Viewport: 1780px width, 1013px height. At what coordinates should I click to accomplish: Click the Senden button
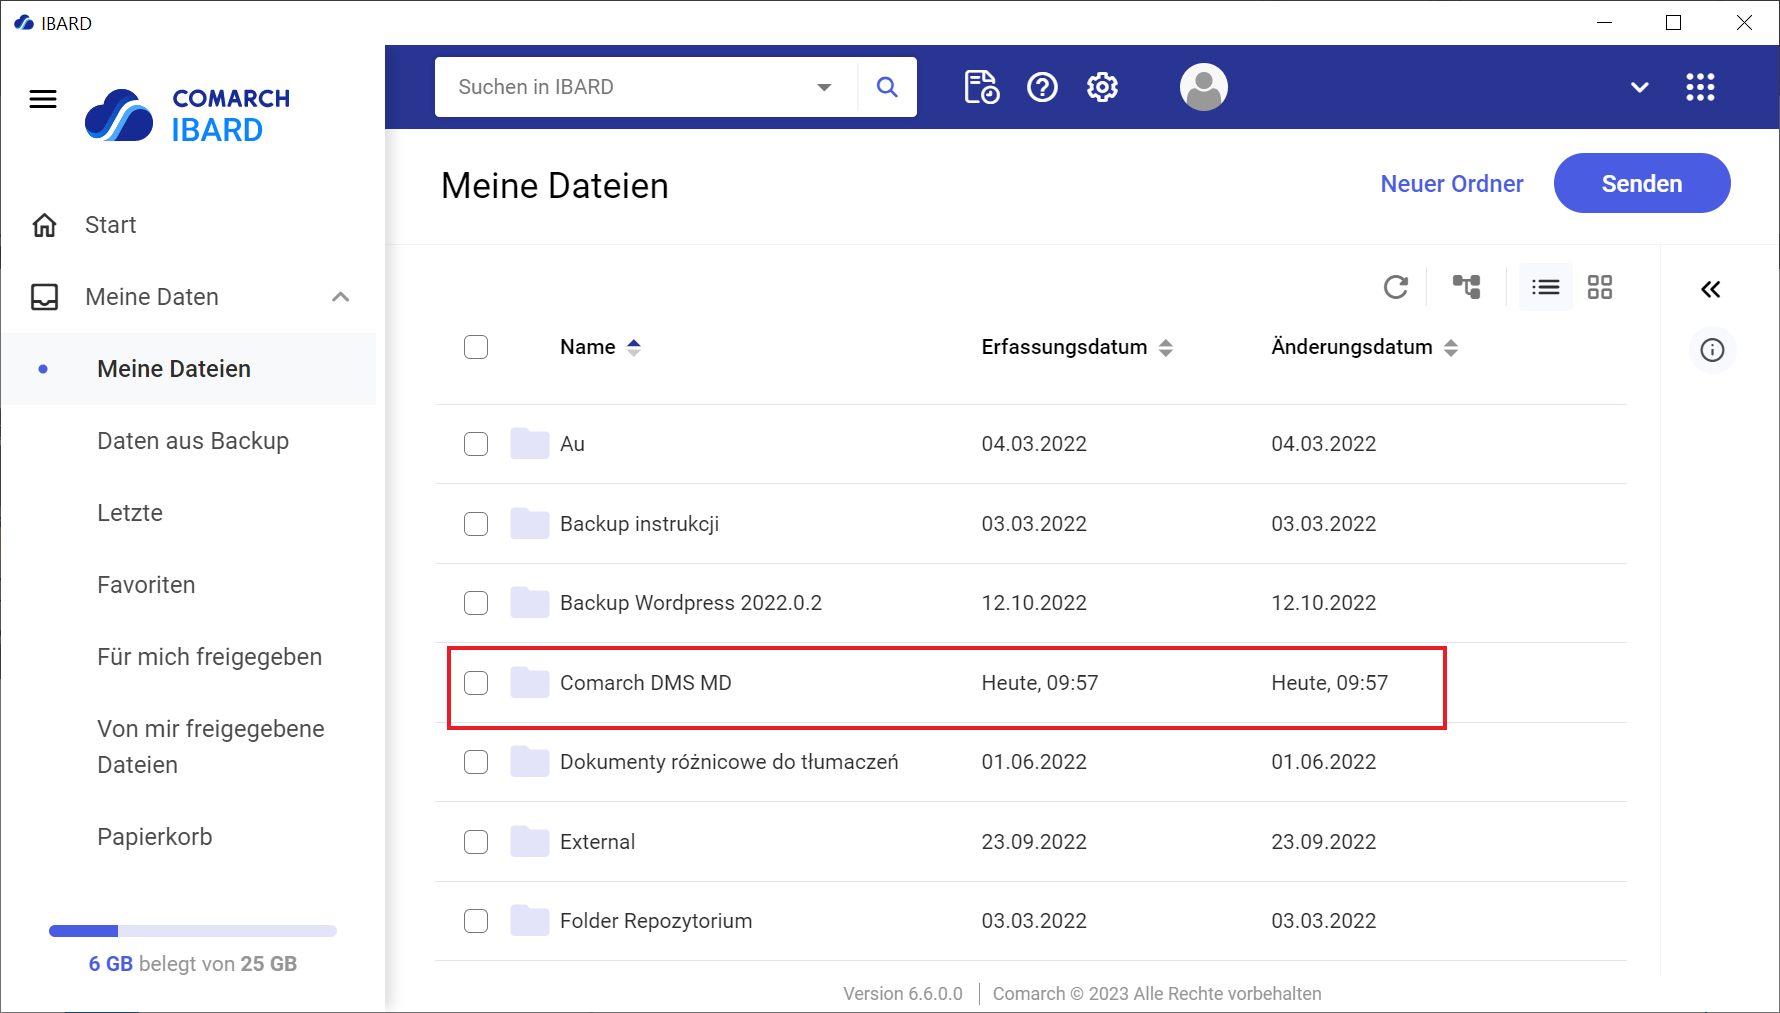(1642, 183)
